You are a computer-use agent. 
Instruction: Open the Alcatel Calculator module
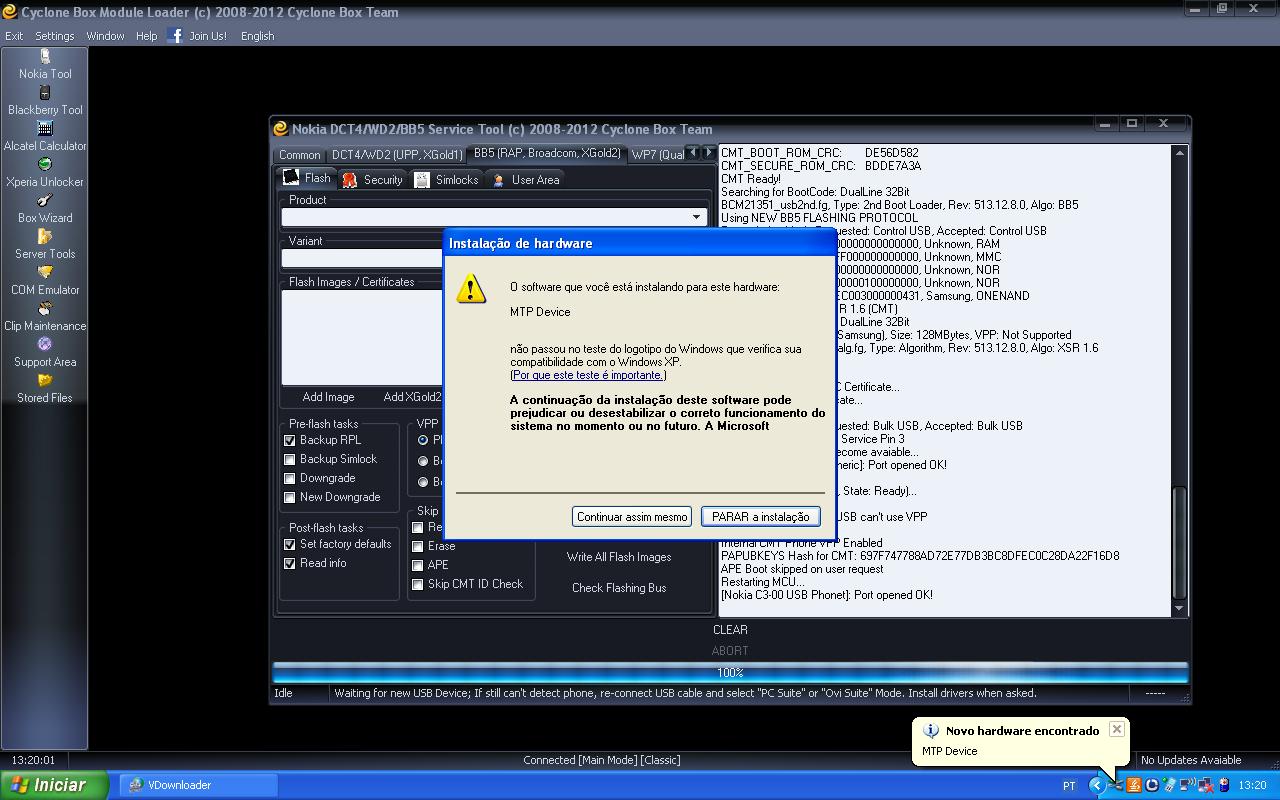[x=45, y=137]
